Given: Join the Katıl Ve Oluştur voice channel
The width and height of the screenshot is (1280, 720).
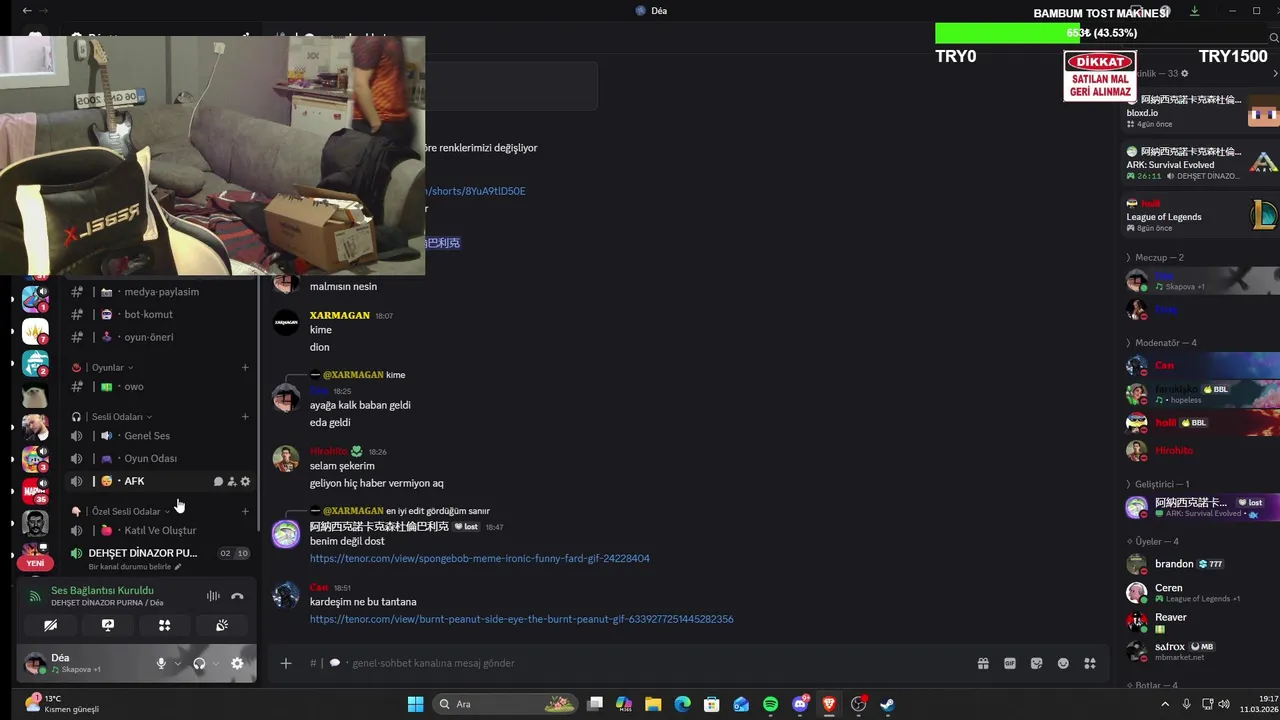Looking at the screenshot, I should coord(160,530).
